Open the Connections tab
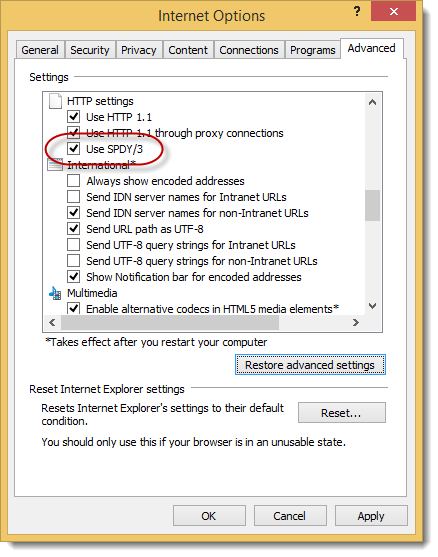The image size is (438, 557). (x=249, y=50)
